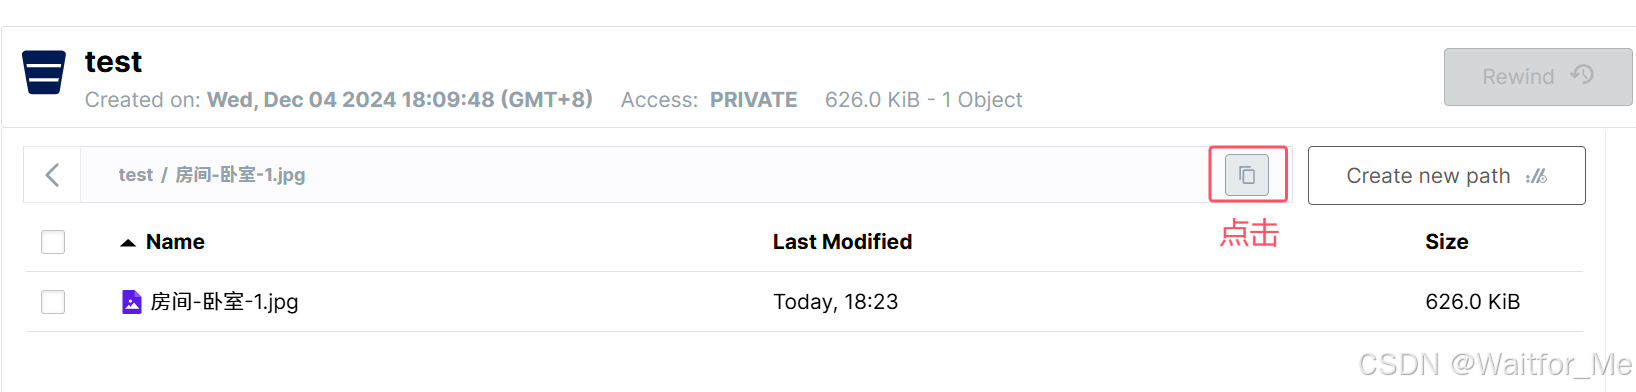
Task: Sort objects by Name column header
Action: (x=175, y=242)
